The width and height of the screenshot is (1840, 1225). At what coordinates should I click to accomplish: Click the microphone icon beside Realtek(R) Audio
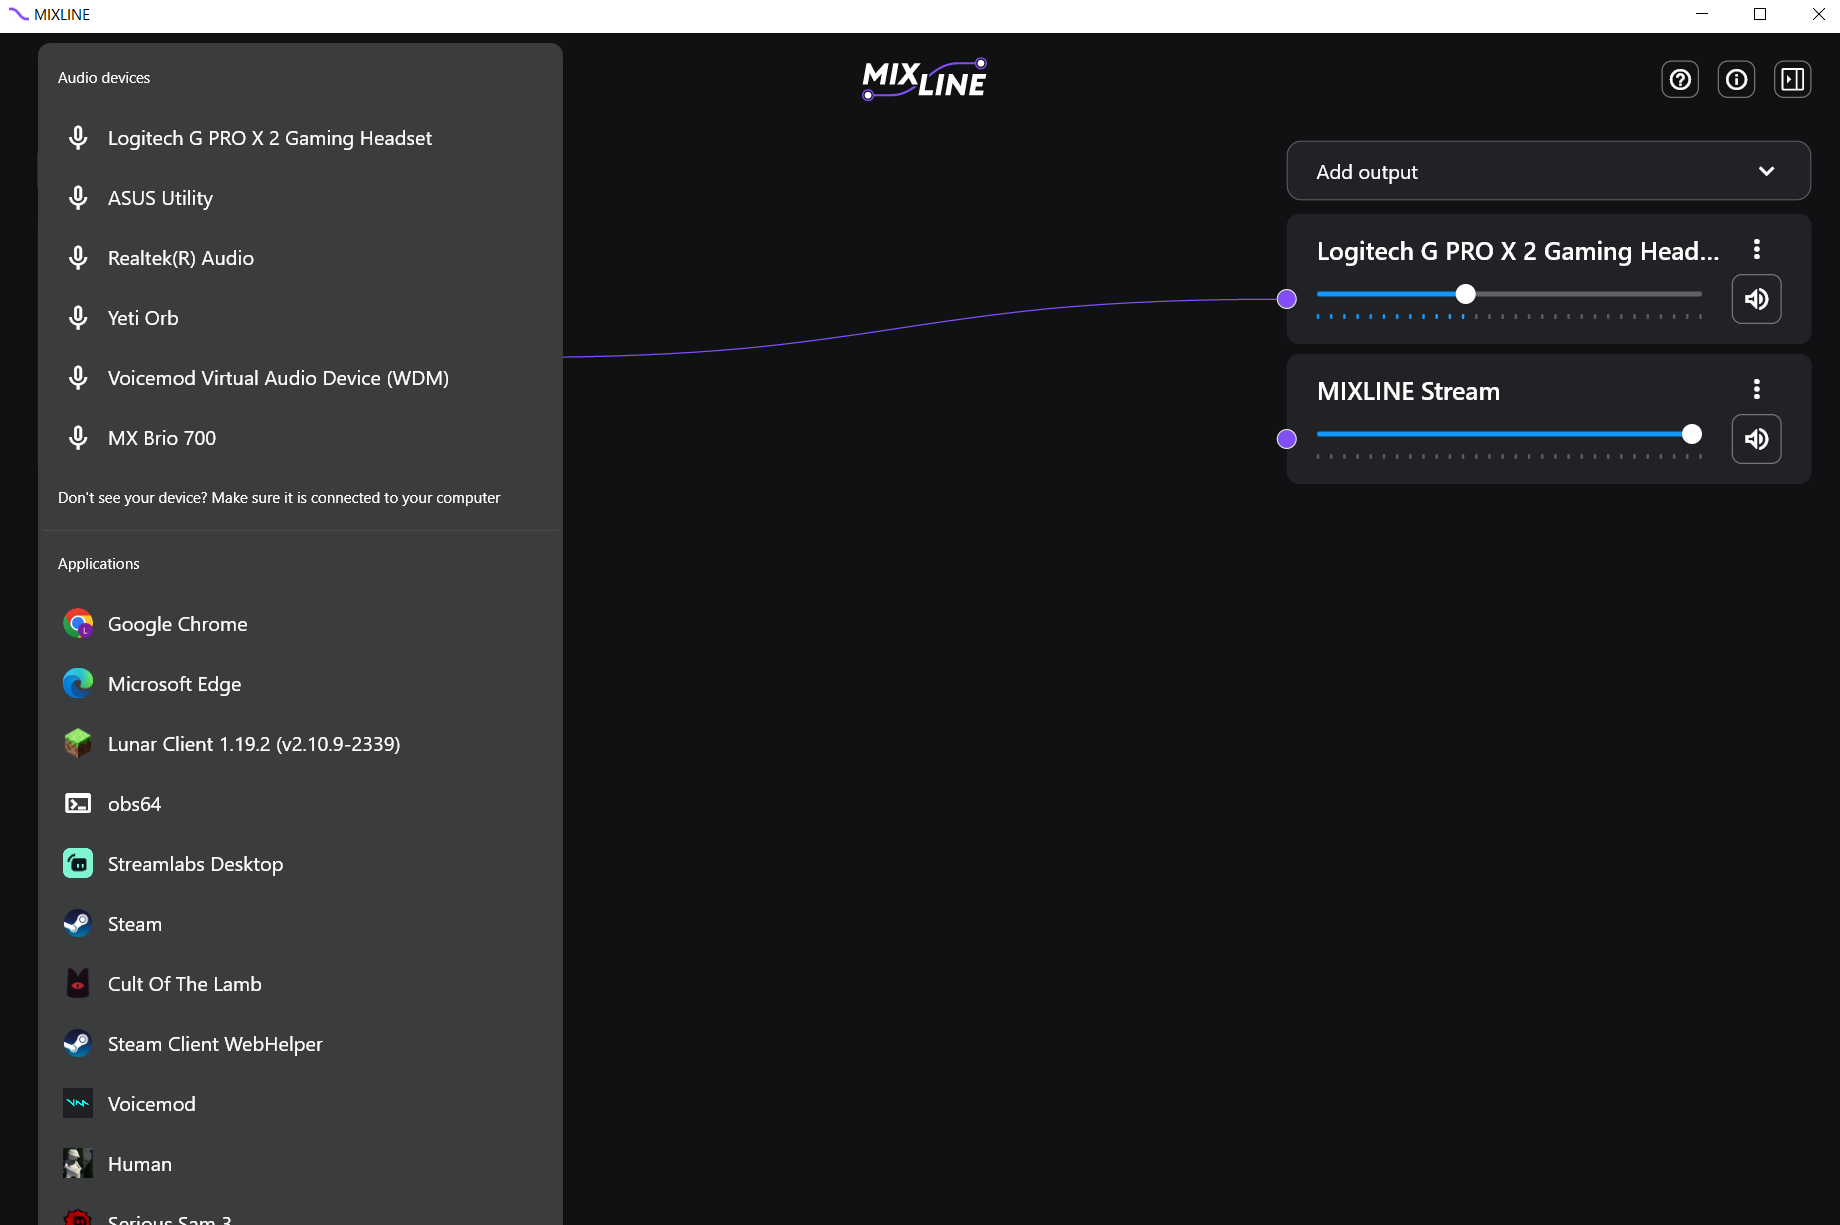tap(78, 258)
